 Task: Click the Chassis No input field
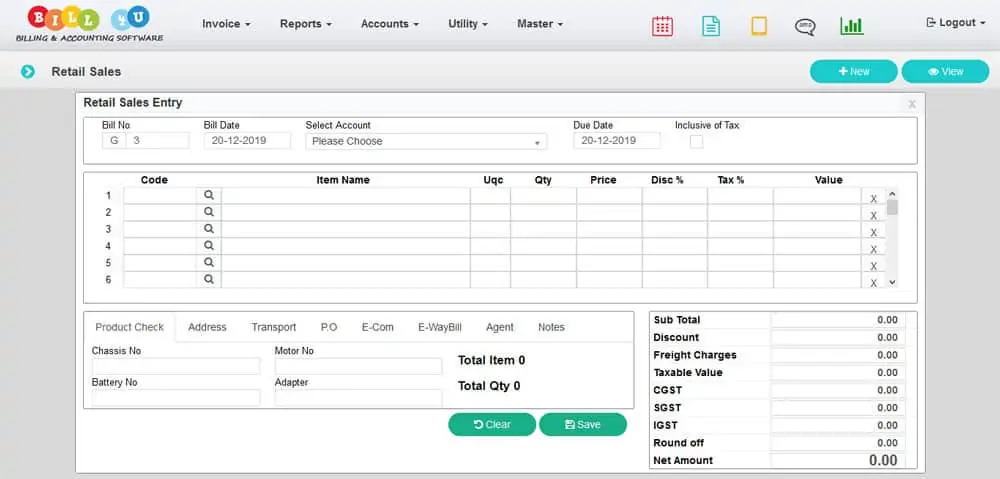coord(176,366)
